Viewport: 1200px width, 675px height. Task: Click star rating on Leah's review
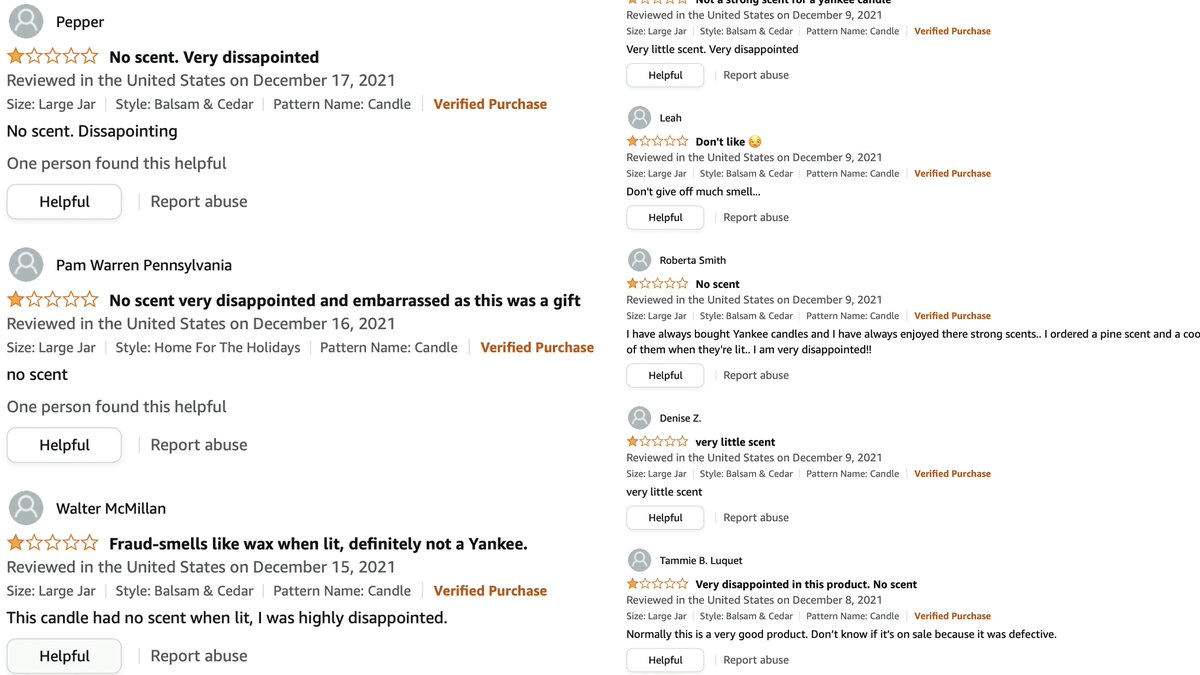pyautogui.click(x=657, y=142)
